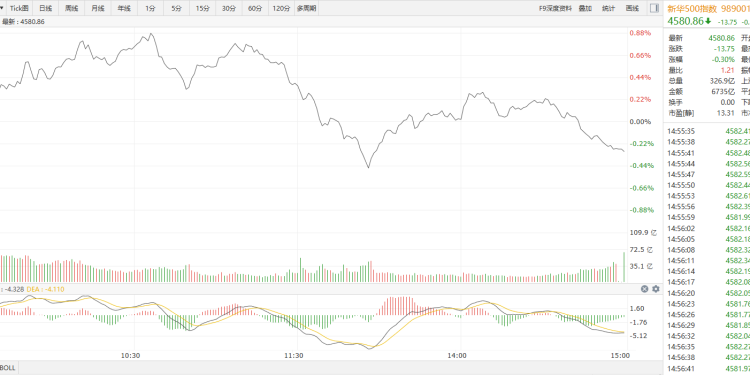Screen dimensions: 750x375
Task: Select the 15分 period tab
Action: (x=202, y=8)
